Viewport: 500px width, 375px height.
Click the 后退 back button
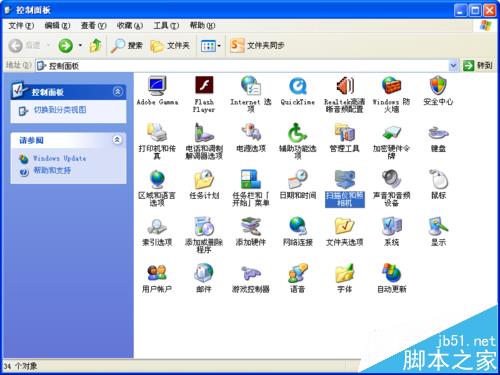point(25,45)
